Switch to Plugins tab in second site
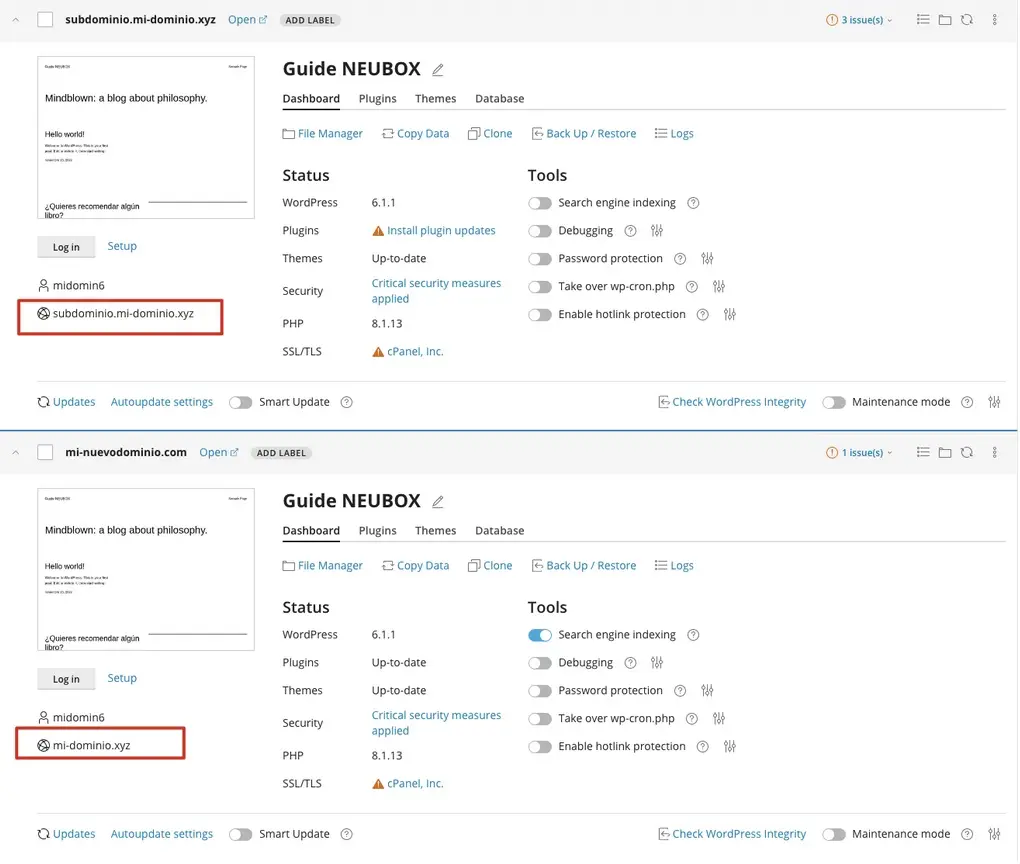Image resolution: width=1020 pixels, height=864 pixels. click(x=377, y=530)
